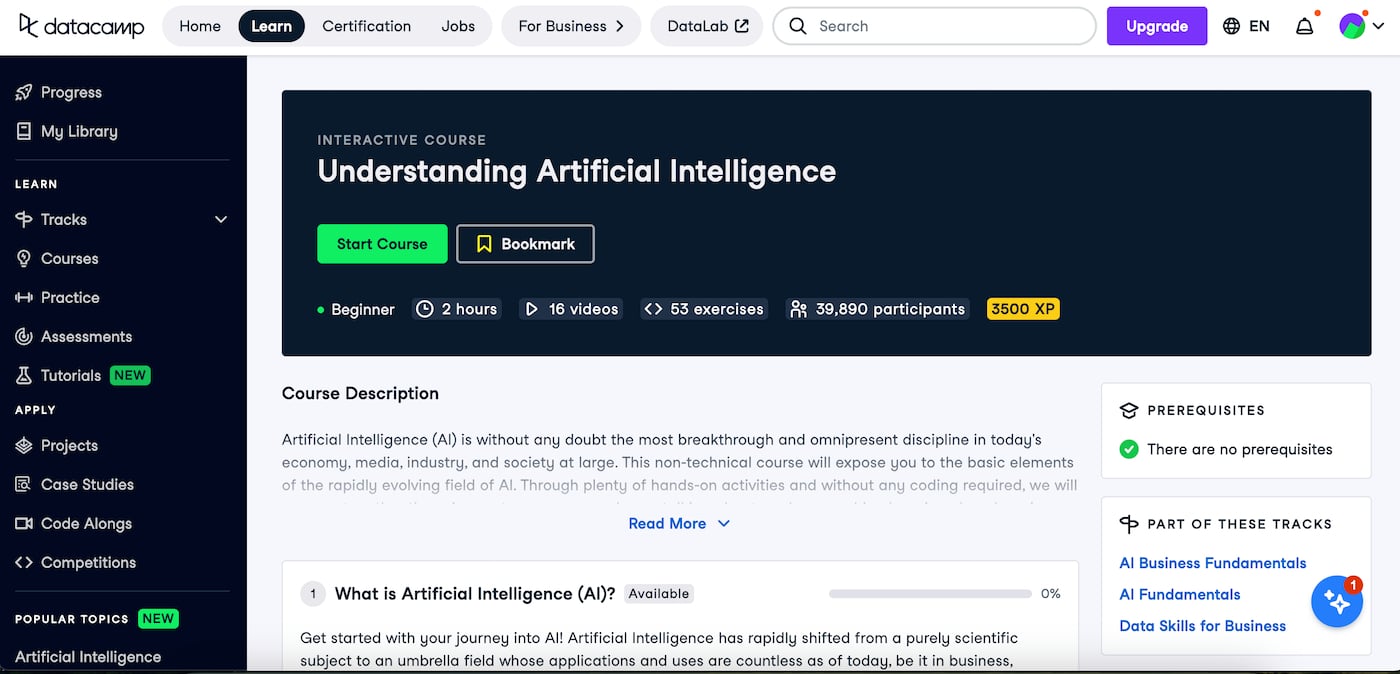Open the EN language selector
This screenshot has height=674, width=1400.
click(x=1246, y=26)
